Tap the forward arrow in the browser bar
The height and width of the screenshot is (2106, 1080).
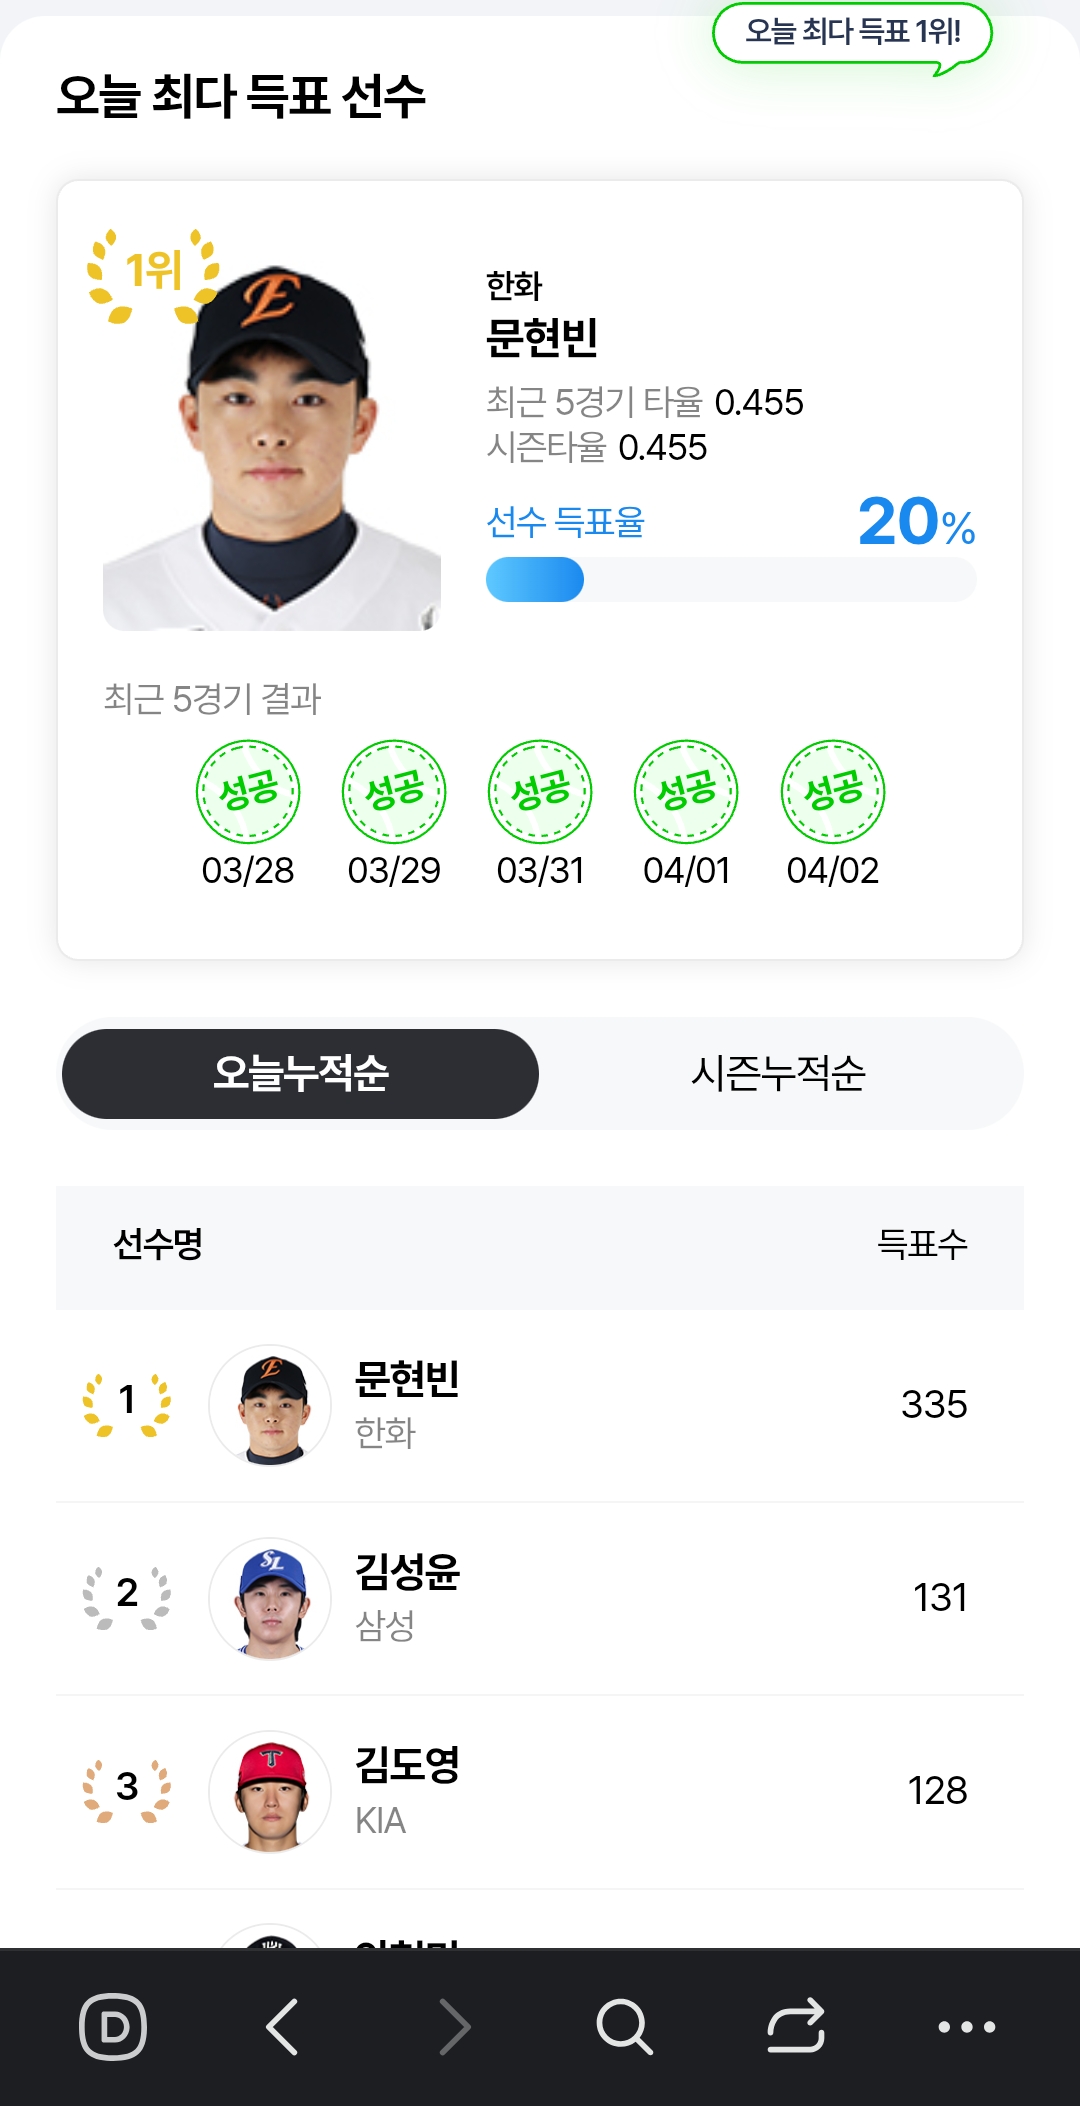click(455, 2026)
